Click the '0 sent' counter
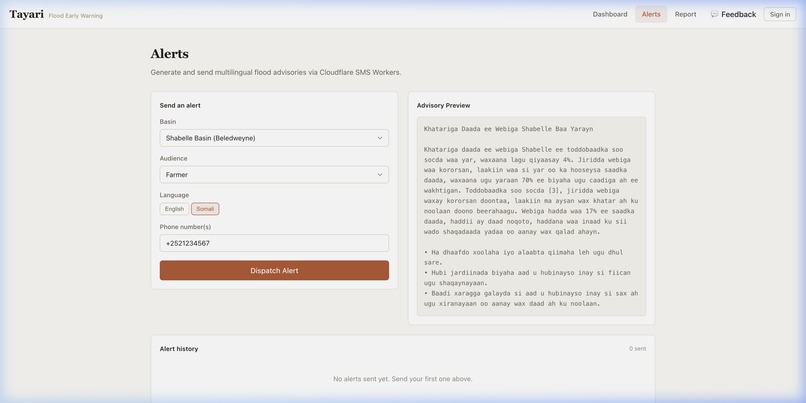This screenshot has width=806, height=403. pyautogui.click(x=637, y=349)
